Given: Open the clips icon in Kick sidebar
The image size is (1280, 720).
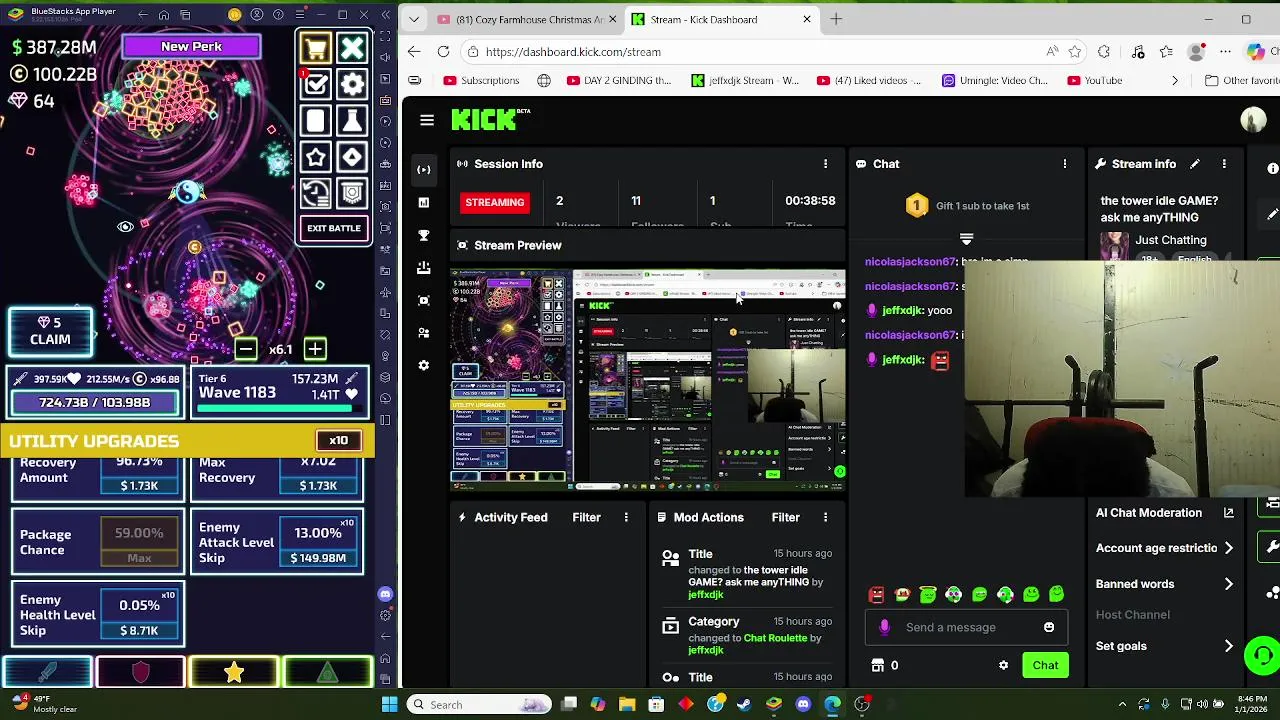Looking at the screenshot, I should [424, 300].
